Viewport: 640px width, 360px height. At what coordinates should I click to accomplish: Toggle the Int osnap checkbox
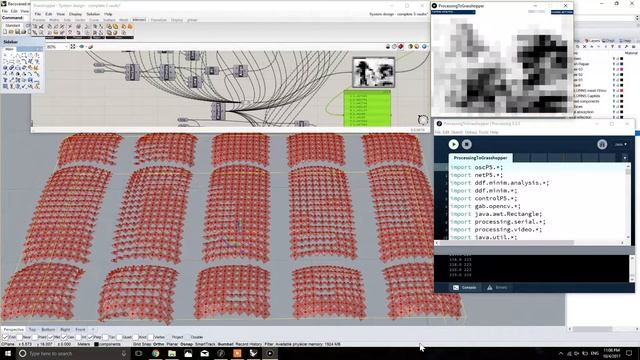tap(78, 337)
